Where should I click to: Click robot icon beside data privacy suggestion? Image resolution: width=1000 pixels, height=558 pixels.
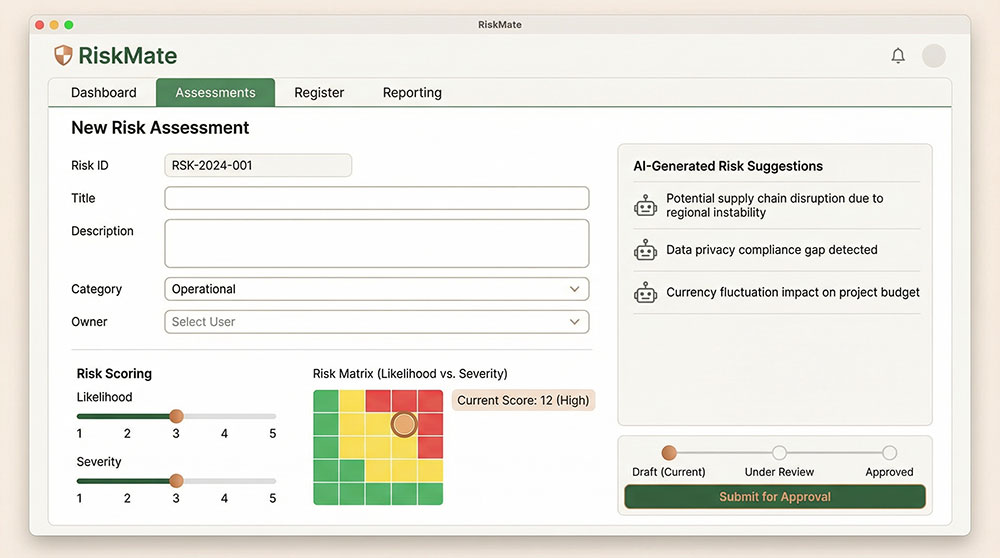point(645,250)
